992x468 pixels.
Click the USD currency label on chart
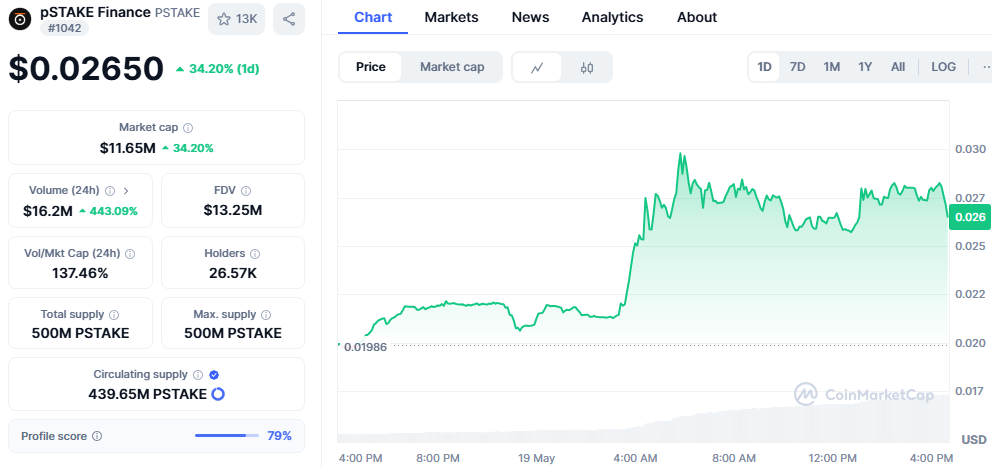point(973,439)
